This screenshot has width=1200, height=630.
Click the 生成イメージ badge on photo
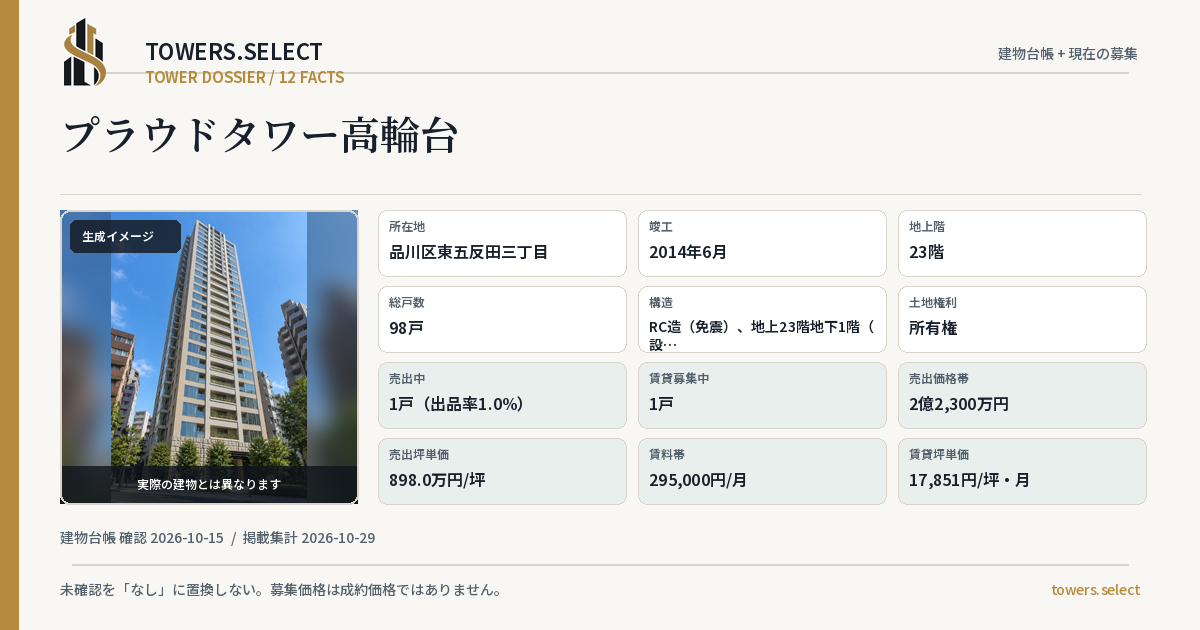125,236
